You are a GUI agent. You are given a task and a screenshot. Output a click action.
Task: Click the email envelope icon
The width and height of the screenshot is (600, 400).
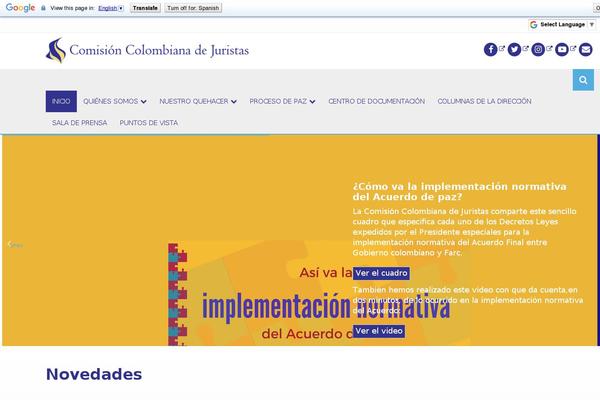click(x=585, y=50)
